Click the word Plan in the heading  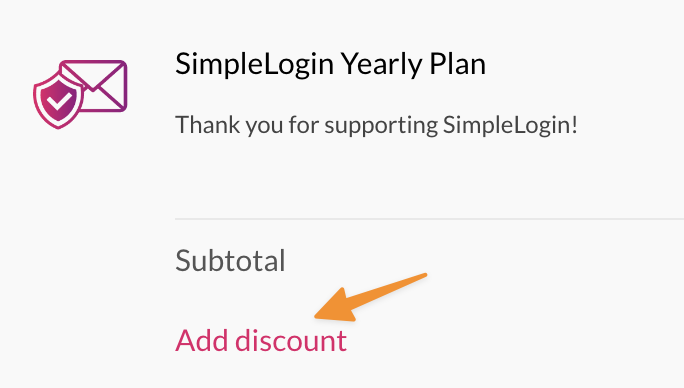click(458, 64)
